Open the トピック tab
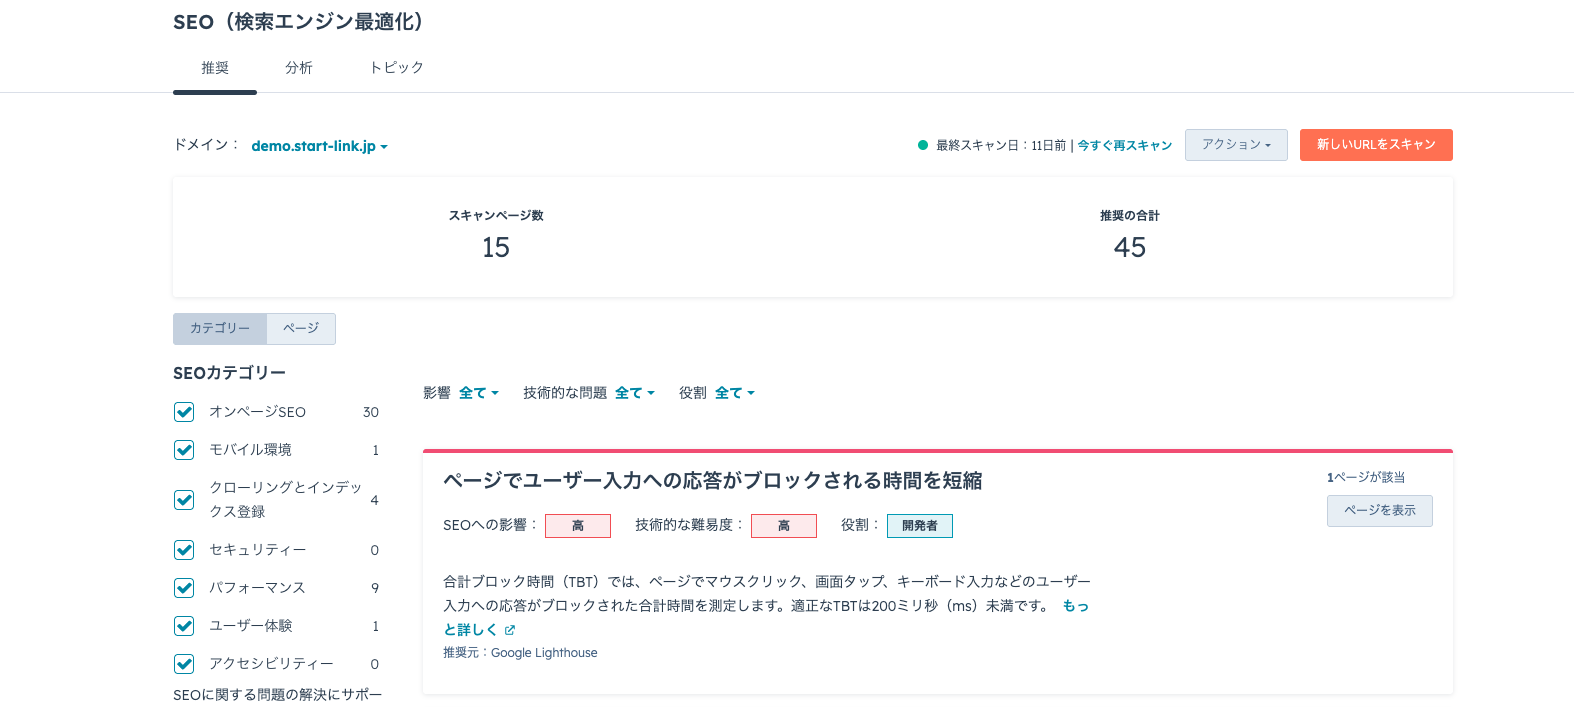1574x707 pixels. [x=397, y=68]
